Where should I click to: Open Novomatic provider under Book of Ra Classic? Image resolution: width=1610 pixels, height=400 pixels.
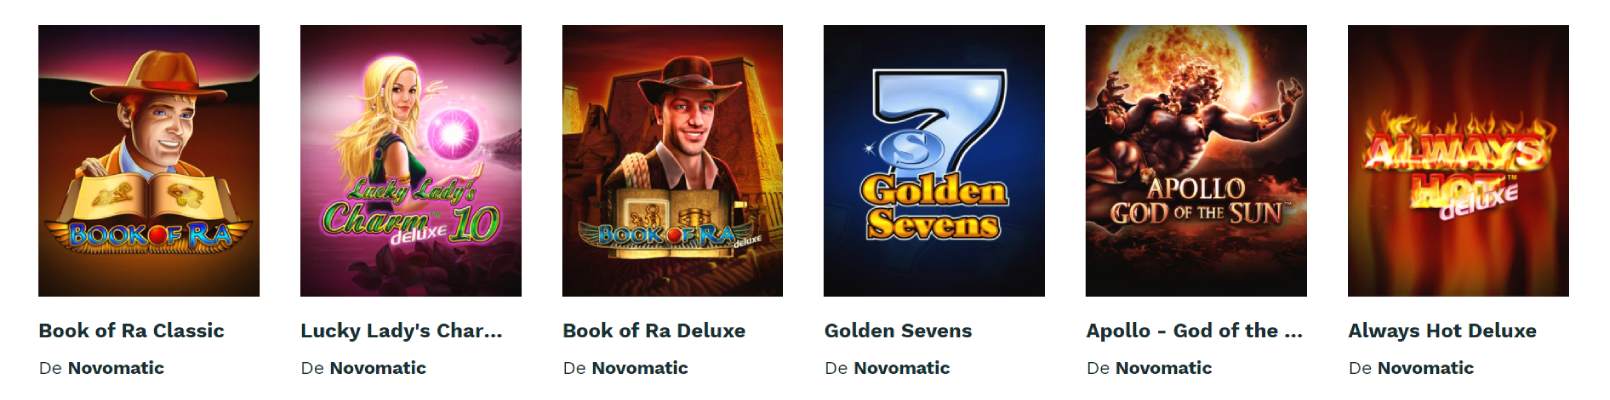point(116,368)
